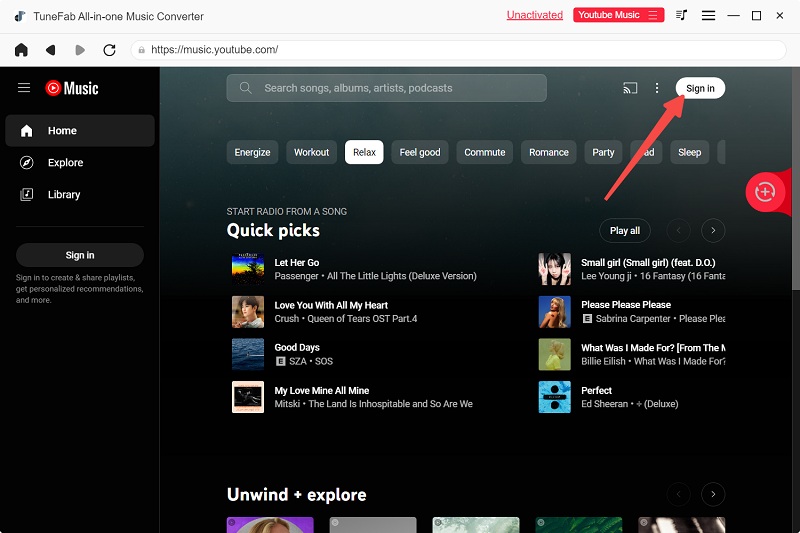800x533 pixels.
Task: Click the SZA artist link
Action: point(298,361)
